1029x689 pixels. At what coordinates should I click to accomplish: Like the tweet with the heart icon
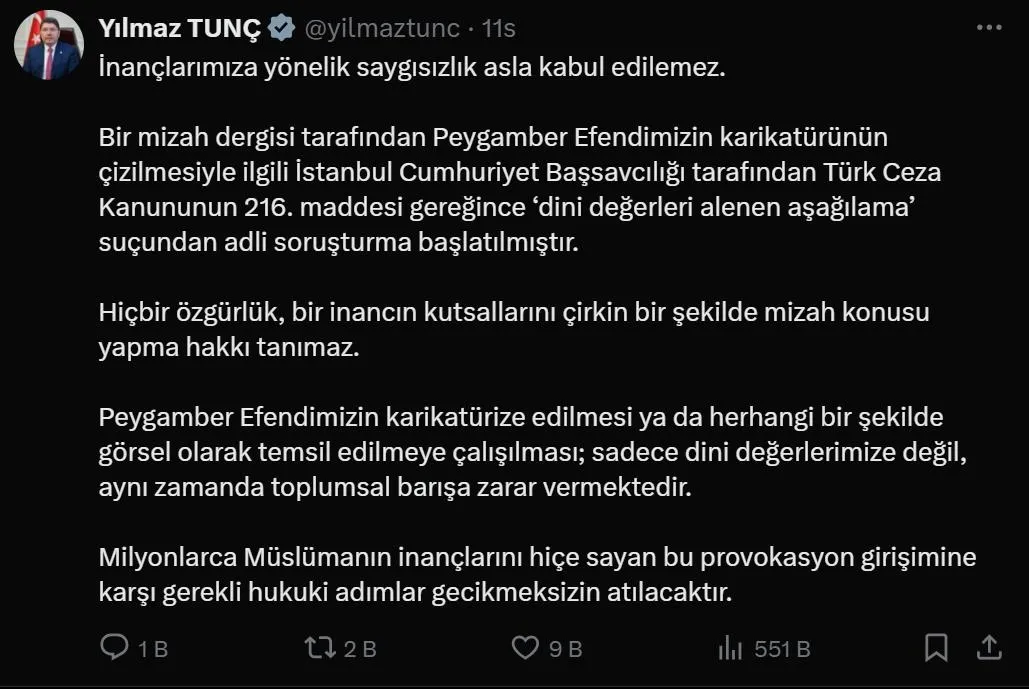tap(525, 648)
